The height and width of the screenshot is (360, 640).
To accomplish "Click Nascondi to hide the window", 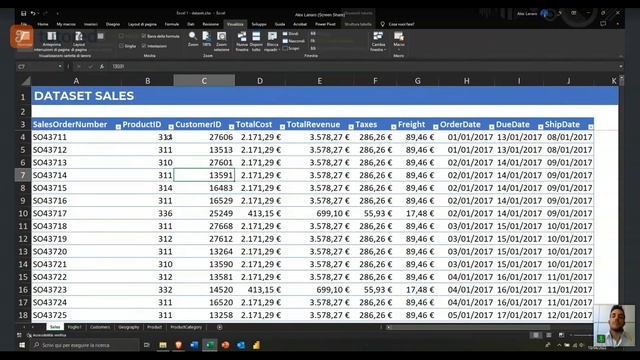I will coord(293,41).
